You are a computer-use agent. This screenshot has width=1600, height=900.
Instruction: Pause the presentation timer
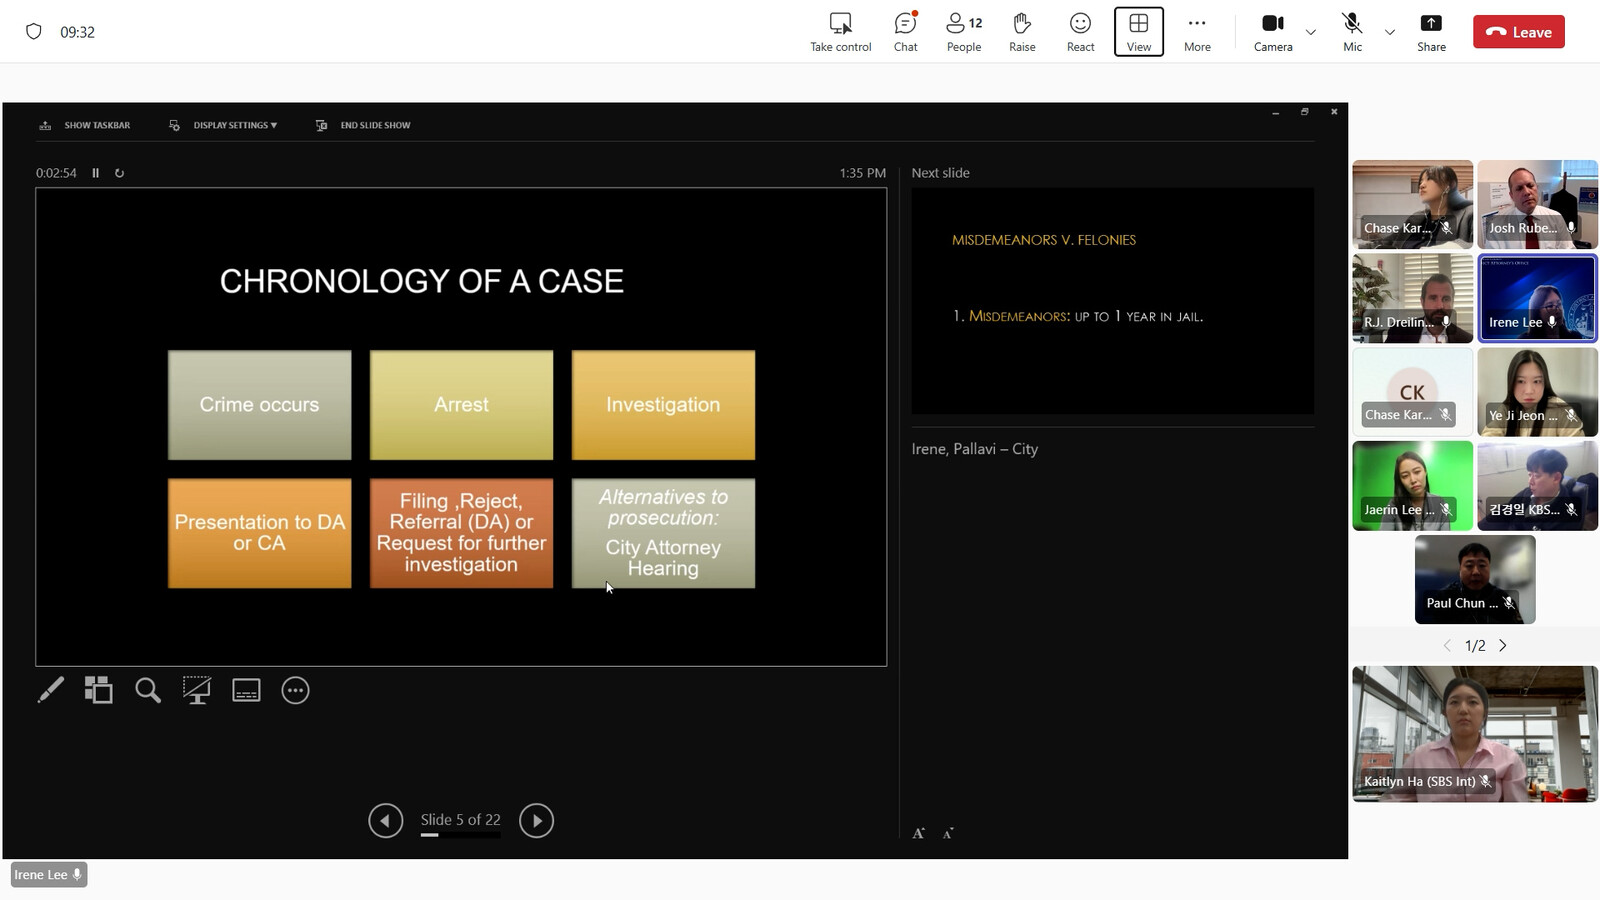(96, 173)
